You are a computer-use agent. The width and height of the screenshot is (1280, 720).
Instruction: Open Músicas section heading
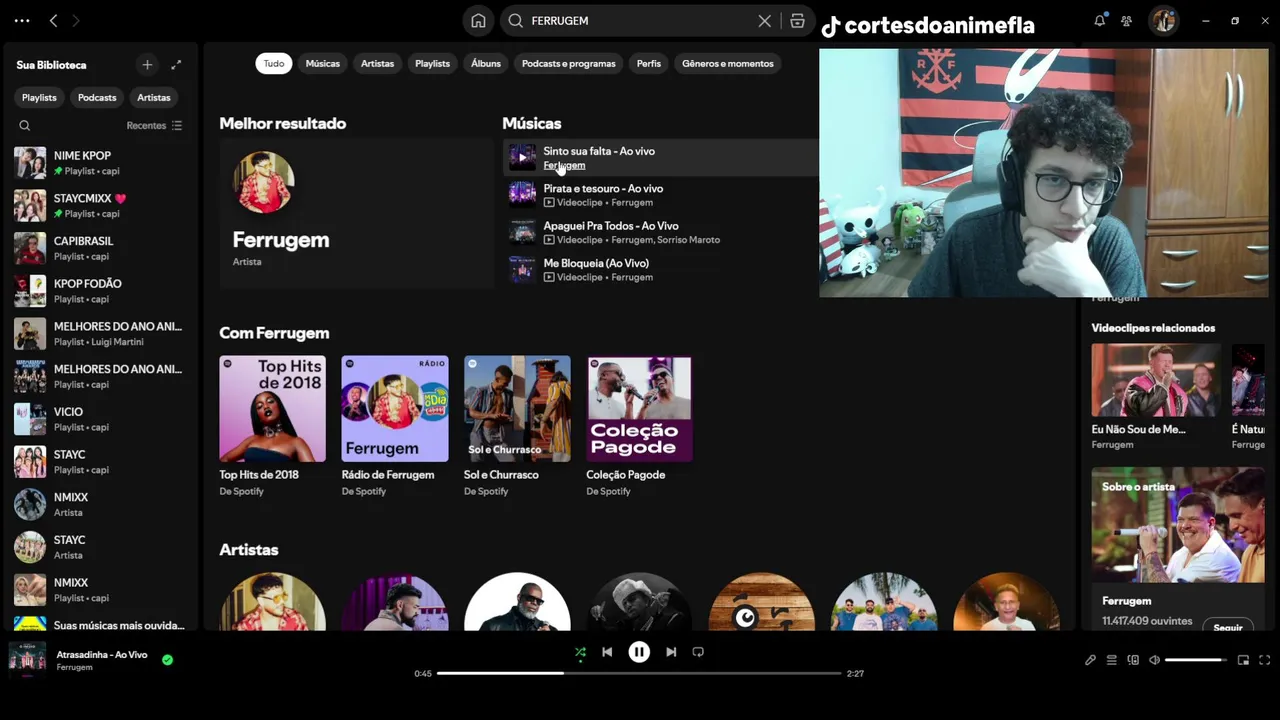pos(532,124)
